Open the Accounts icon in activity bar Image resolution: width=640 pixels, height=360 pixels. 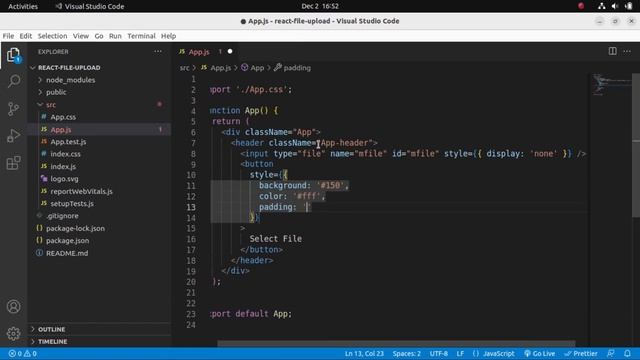click(13, 306)
